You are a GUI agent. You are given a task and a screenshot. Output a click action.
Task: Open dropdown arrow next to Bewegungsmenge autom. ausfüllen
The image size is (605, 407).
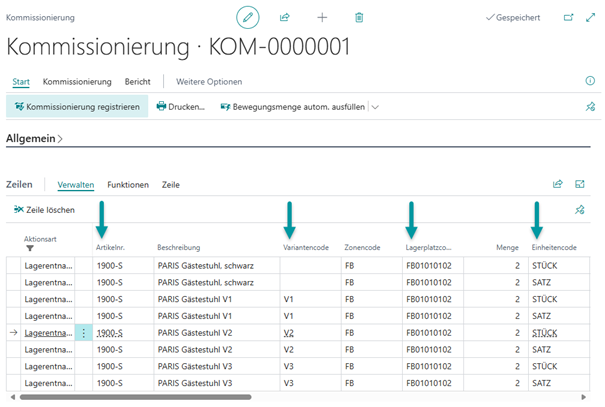[376, 107]
